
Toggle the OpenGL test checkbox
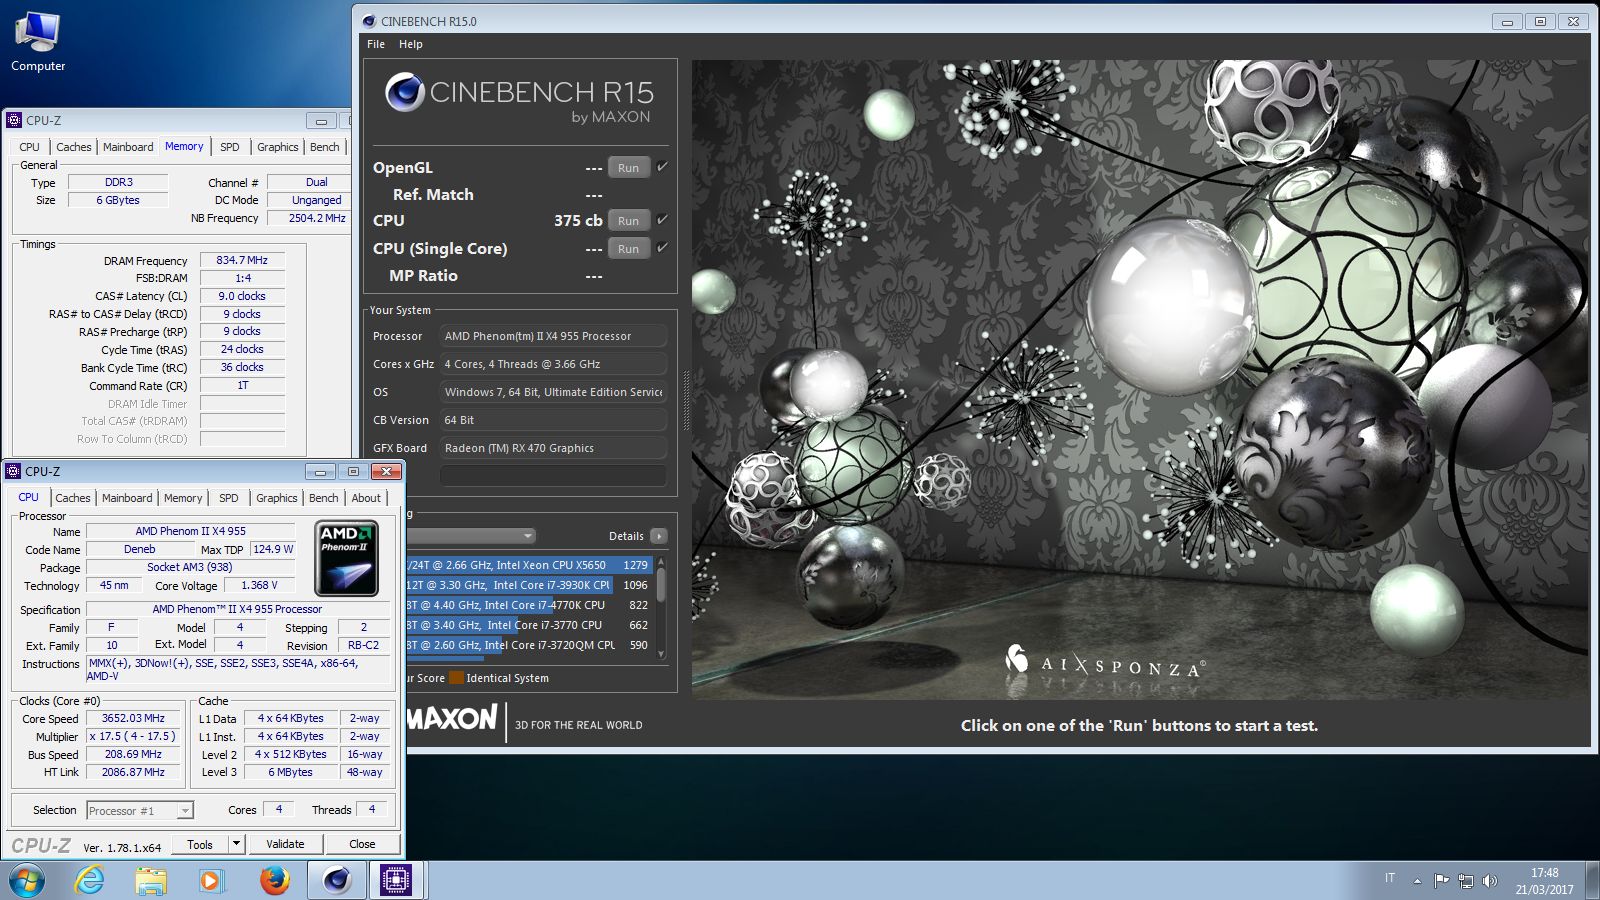coord(662,166)
